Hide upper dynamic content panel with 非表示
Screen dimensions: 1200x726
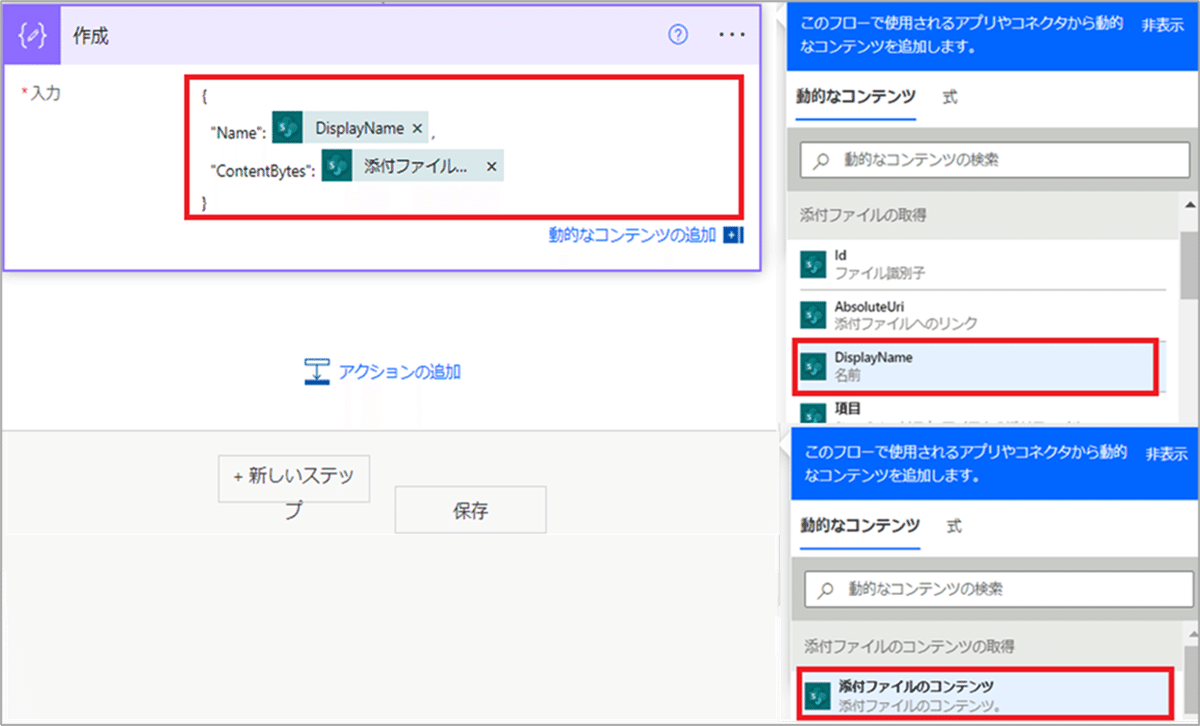(x=1162, y=25)
